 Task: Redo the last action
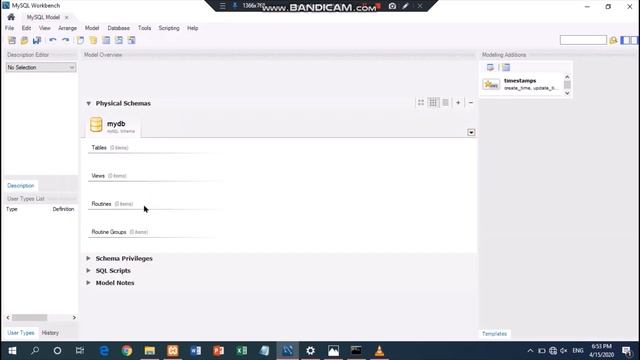[65, 40]
